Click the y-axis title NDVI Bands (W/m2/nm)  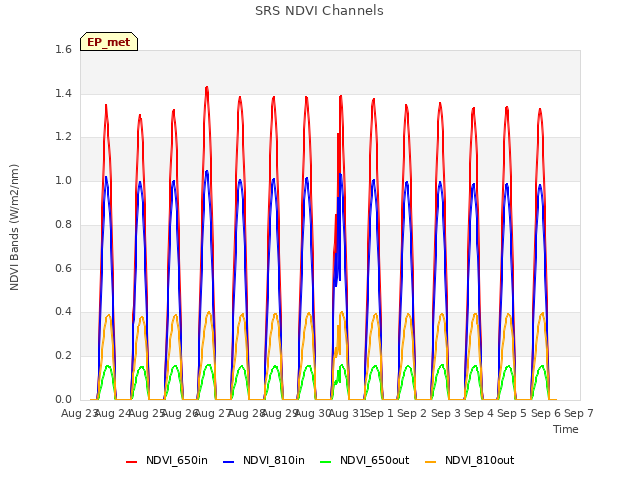(x=14, y=227)
